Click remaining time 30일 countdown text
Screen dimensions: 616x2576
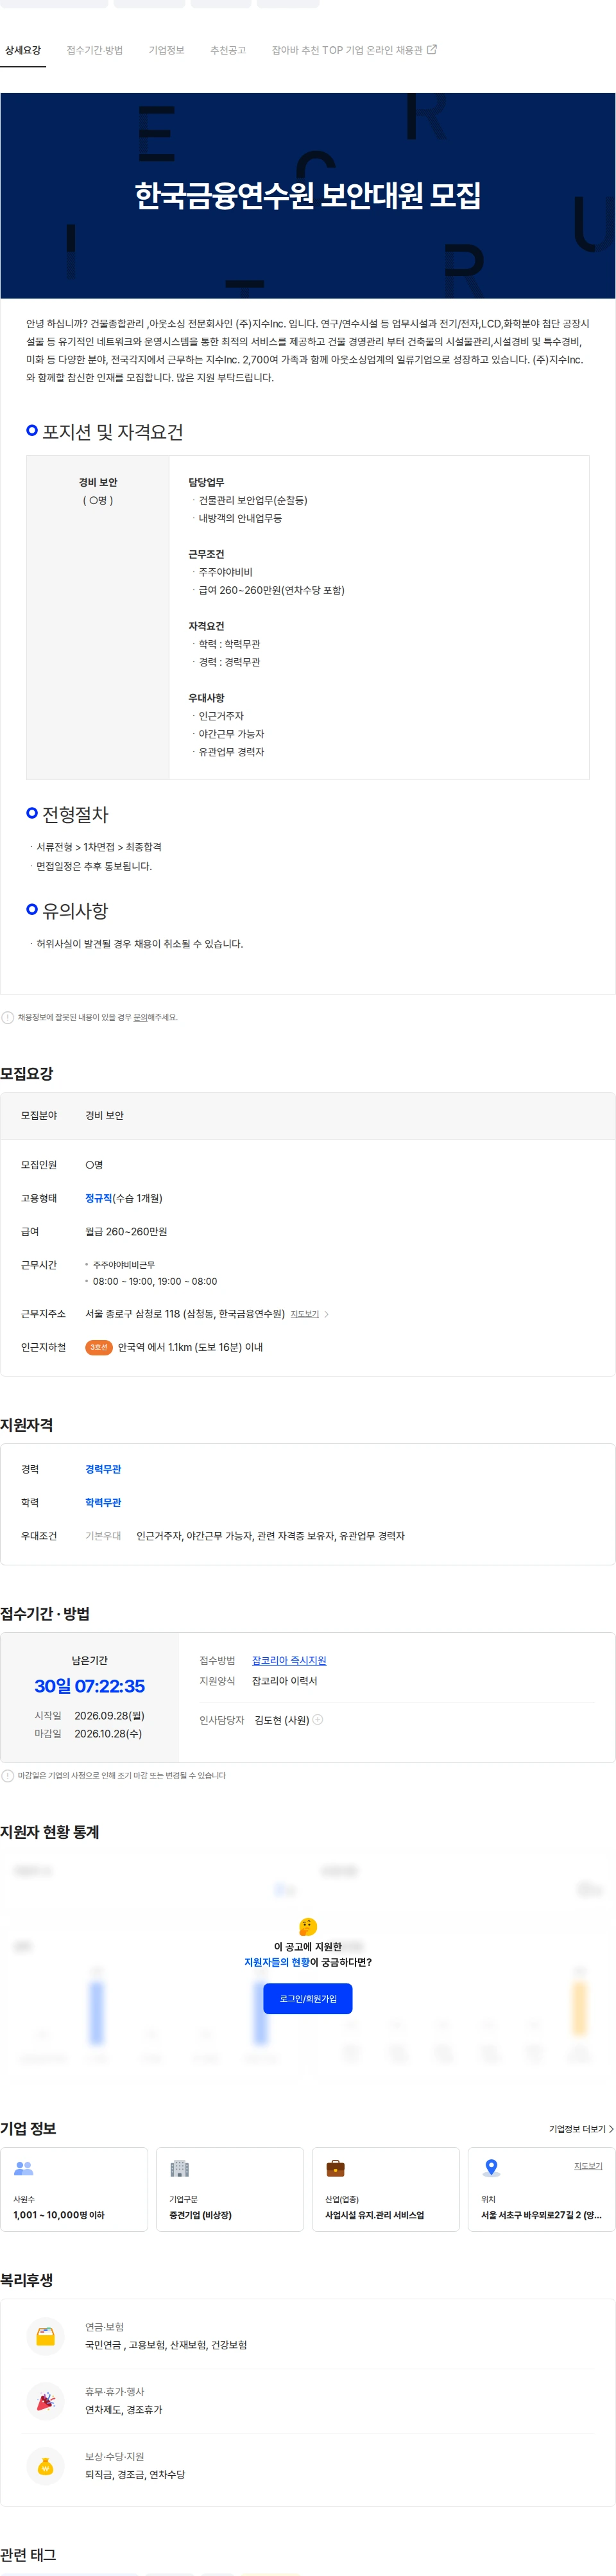point(89,1686)
